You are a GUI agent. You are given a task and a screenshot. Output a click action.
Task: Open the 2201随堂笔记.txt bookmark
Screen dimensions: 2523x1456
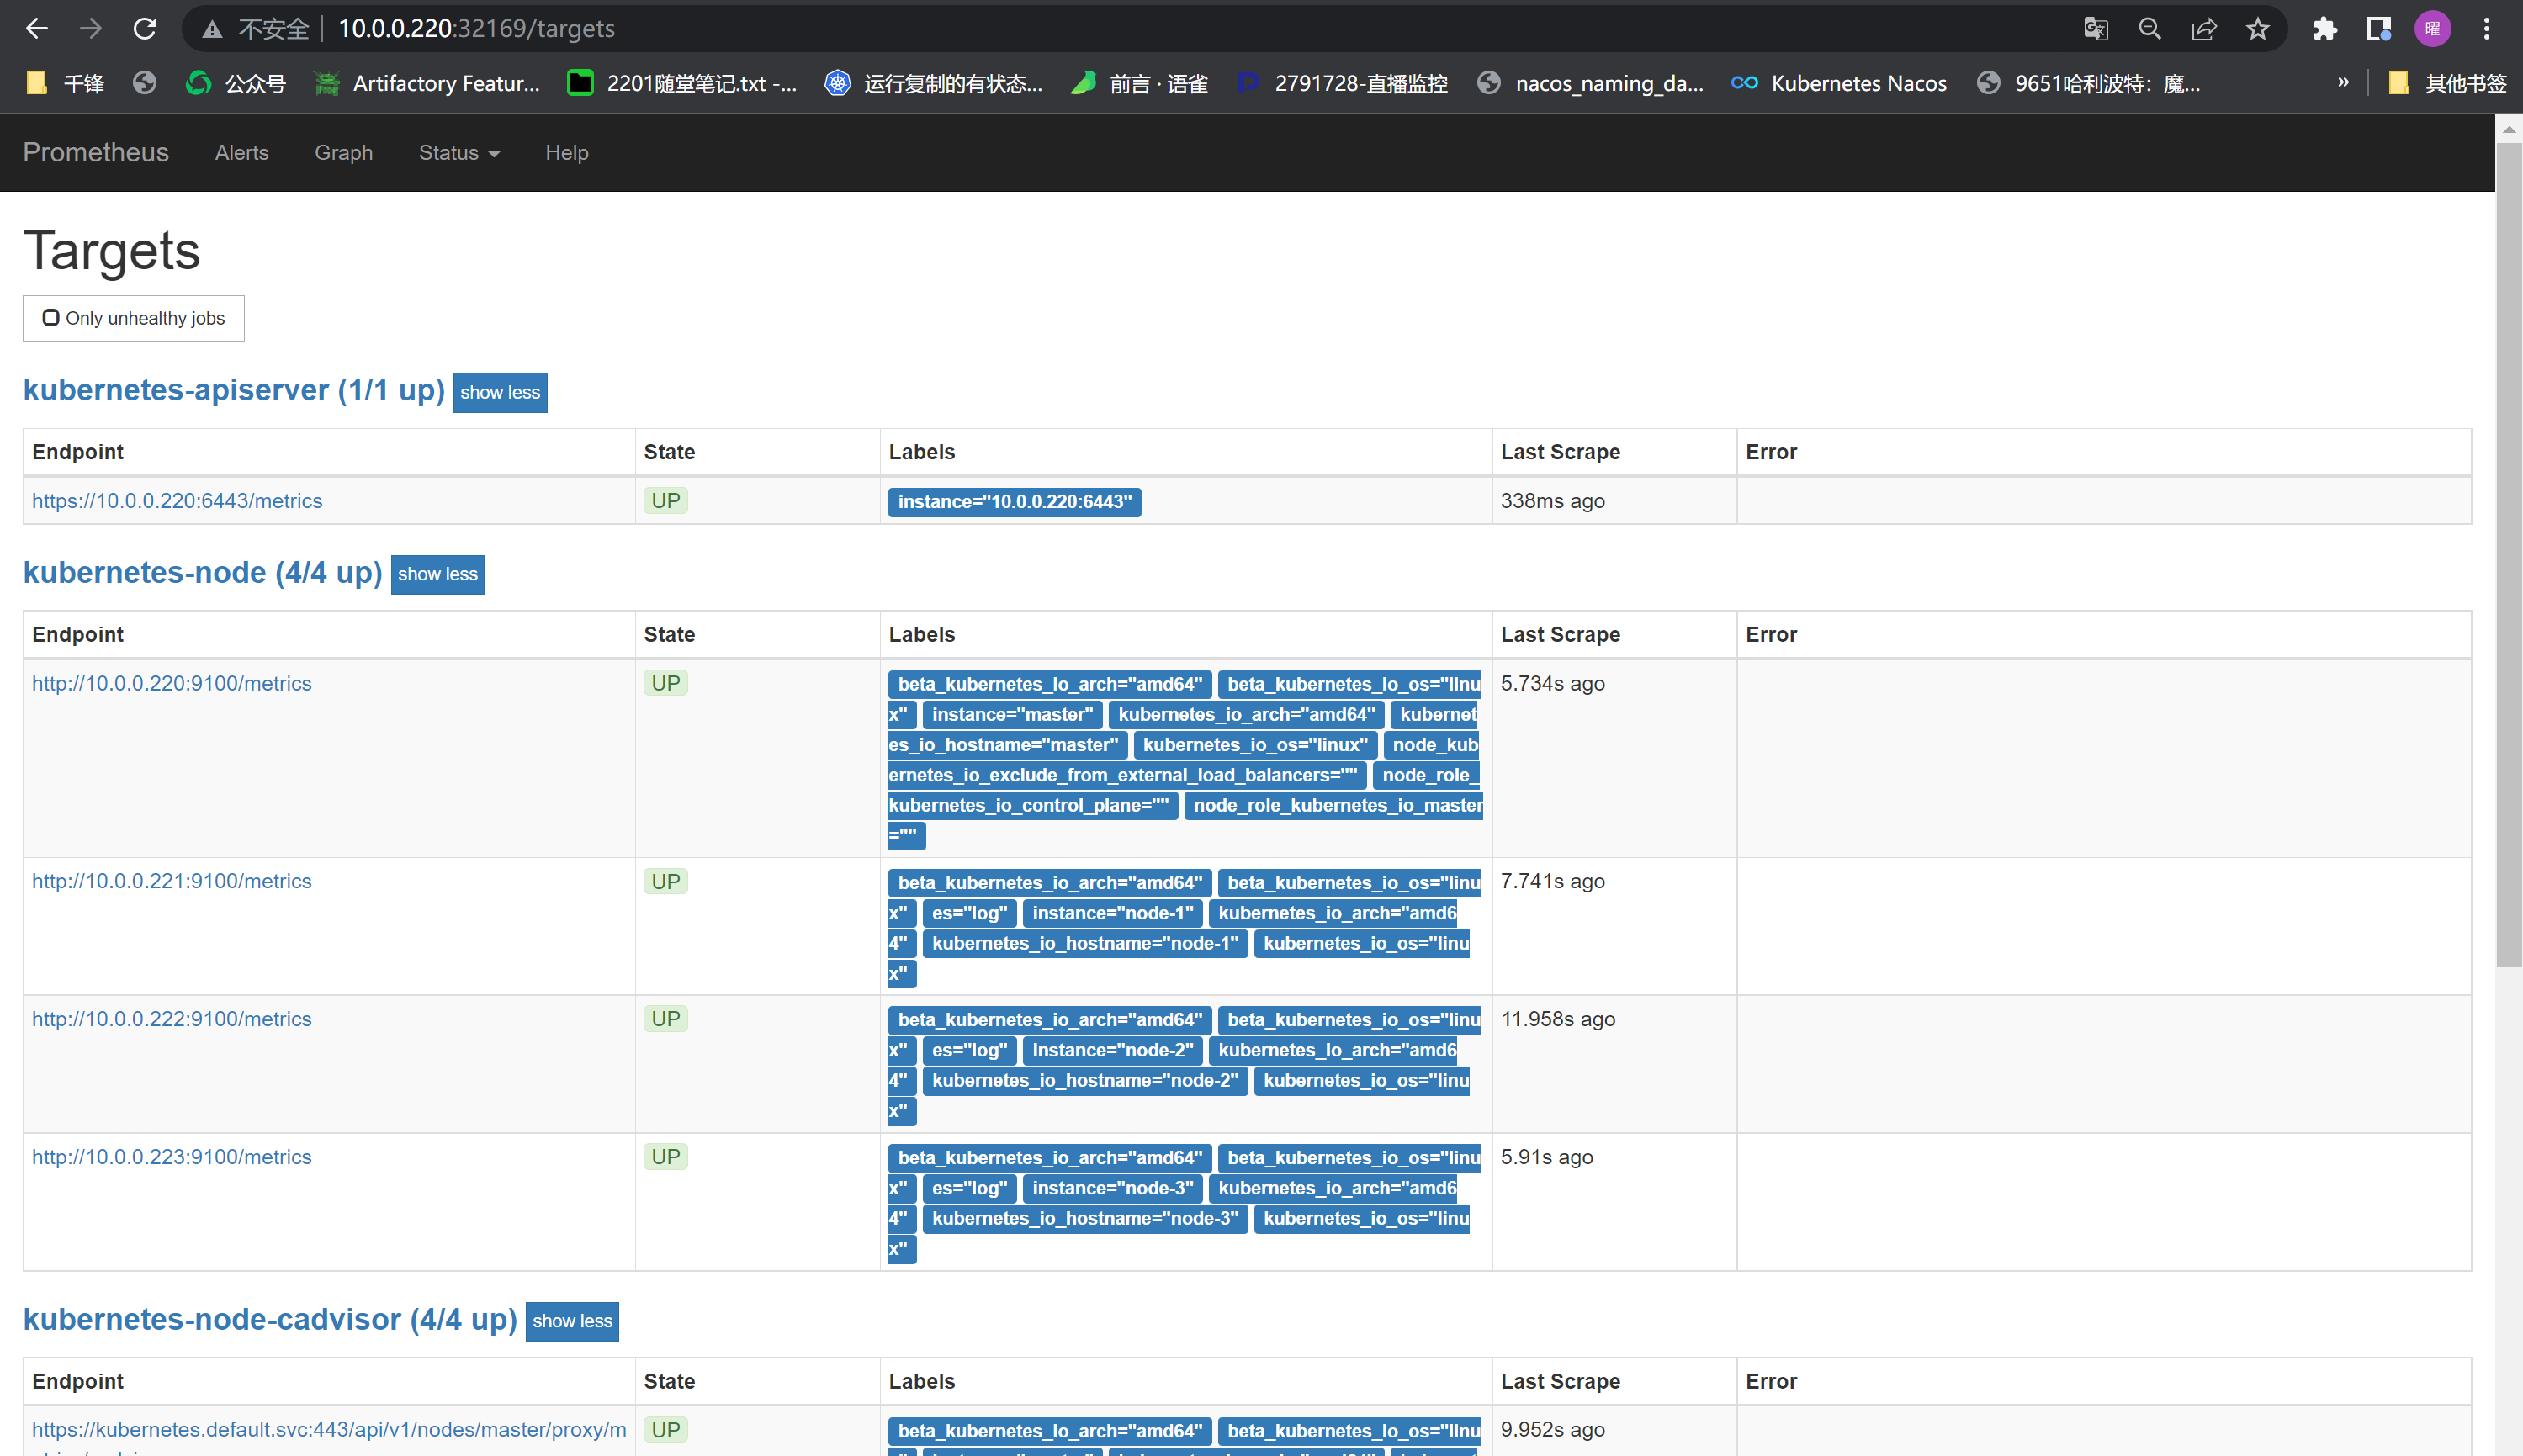click(x=683, y=83)
